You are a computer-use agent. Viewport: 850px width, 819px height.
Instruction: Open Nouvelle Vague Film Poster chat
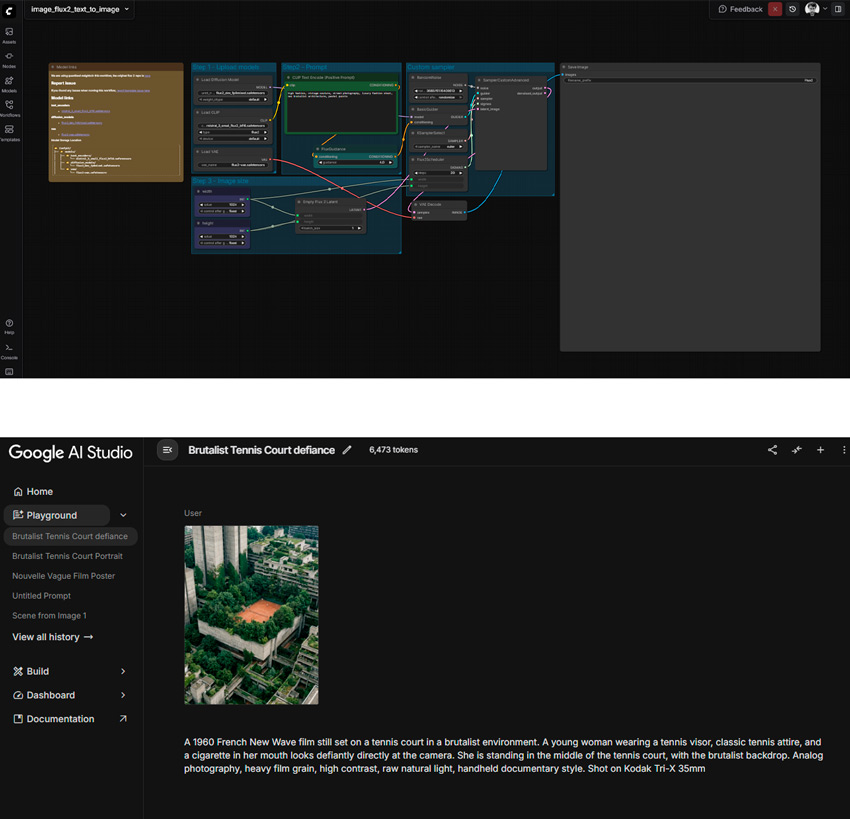click(x=63, y=576)
